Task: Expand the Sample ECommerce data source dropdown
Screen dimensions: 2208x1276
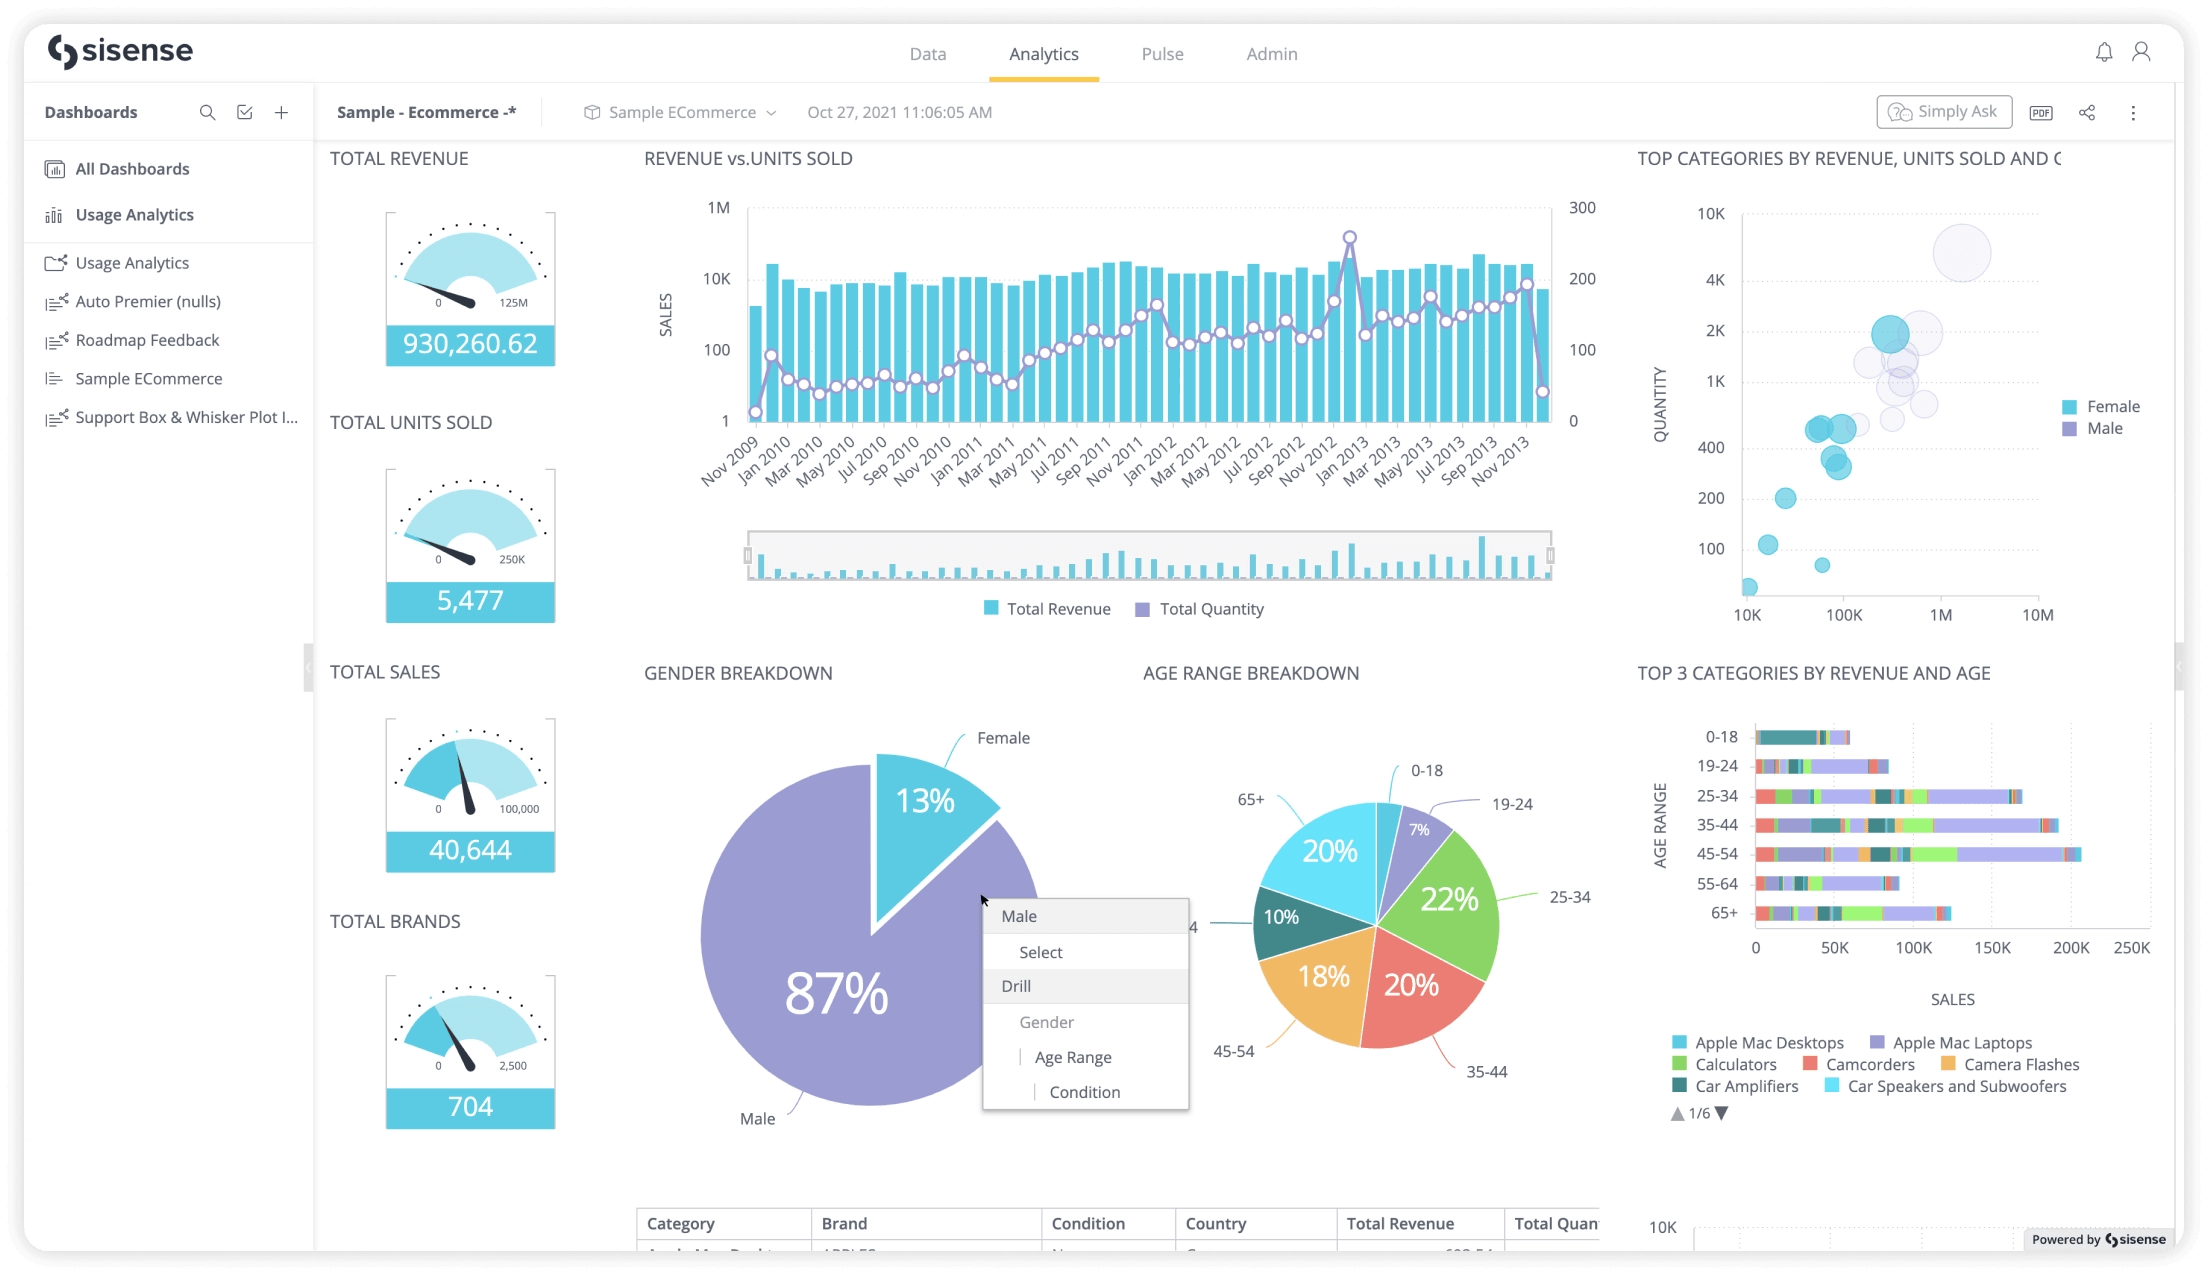Action: pos(770,112)
